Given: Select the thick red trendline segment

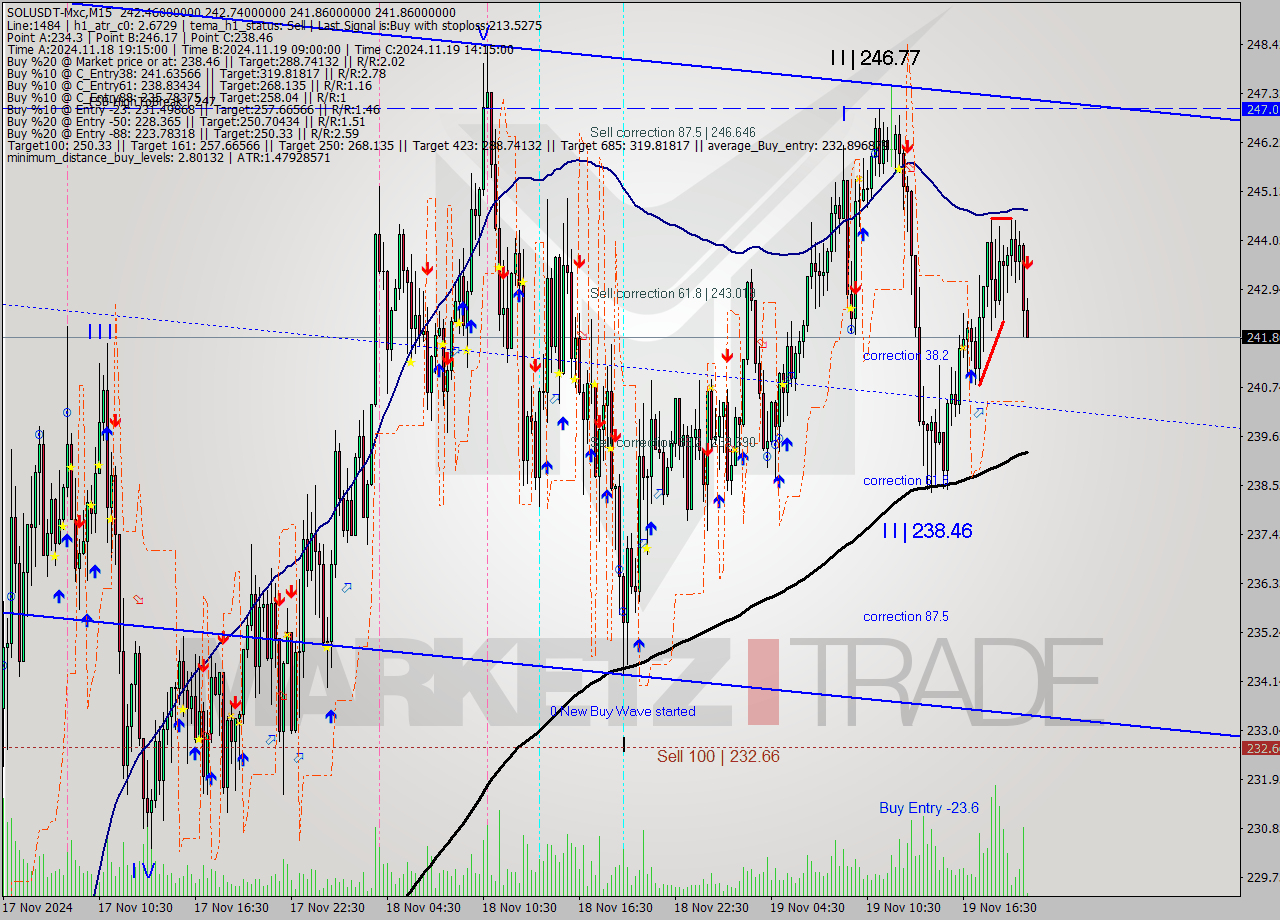Looking at the screenshot, I should tap(991, 354).
